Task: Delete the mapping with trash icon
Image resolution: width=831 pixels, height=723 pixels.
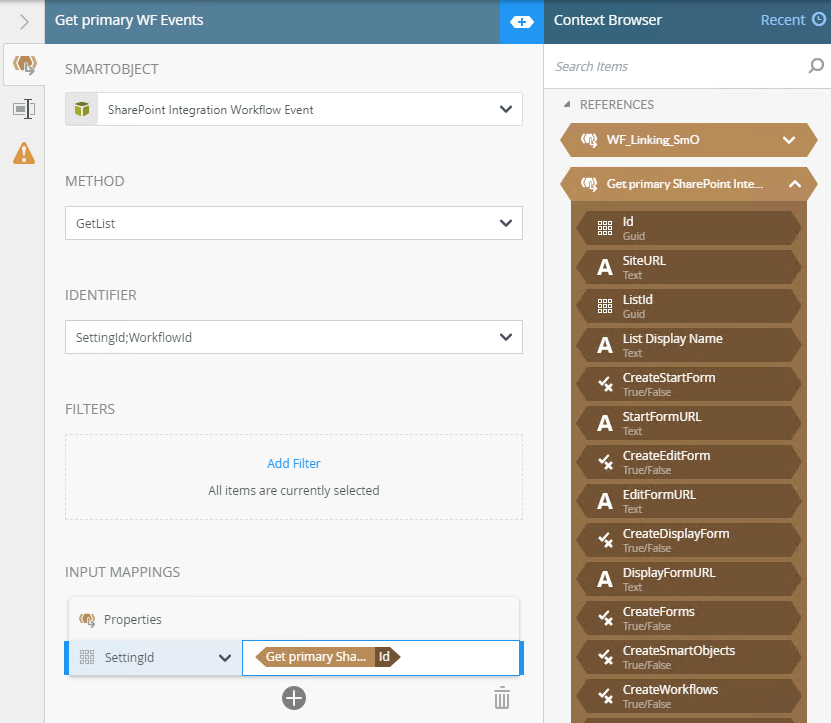Action: (x=502, y=698)
